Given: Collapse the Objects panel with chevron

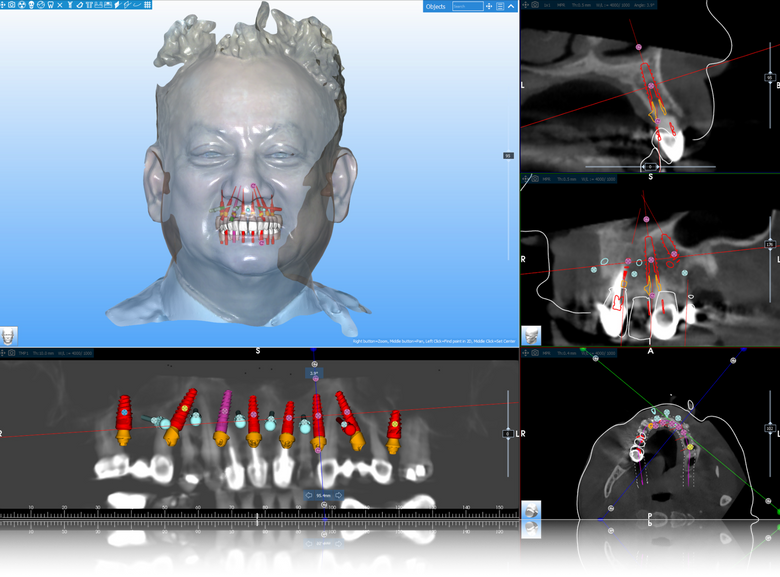Looking at the screenshot, I should coord(513,6).
